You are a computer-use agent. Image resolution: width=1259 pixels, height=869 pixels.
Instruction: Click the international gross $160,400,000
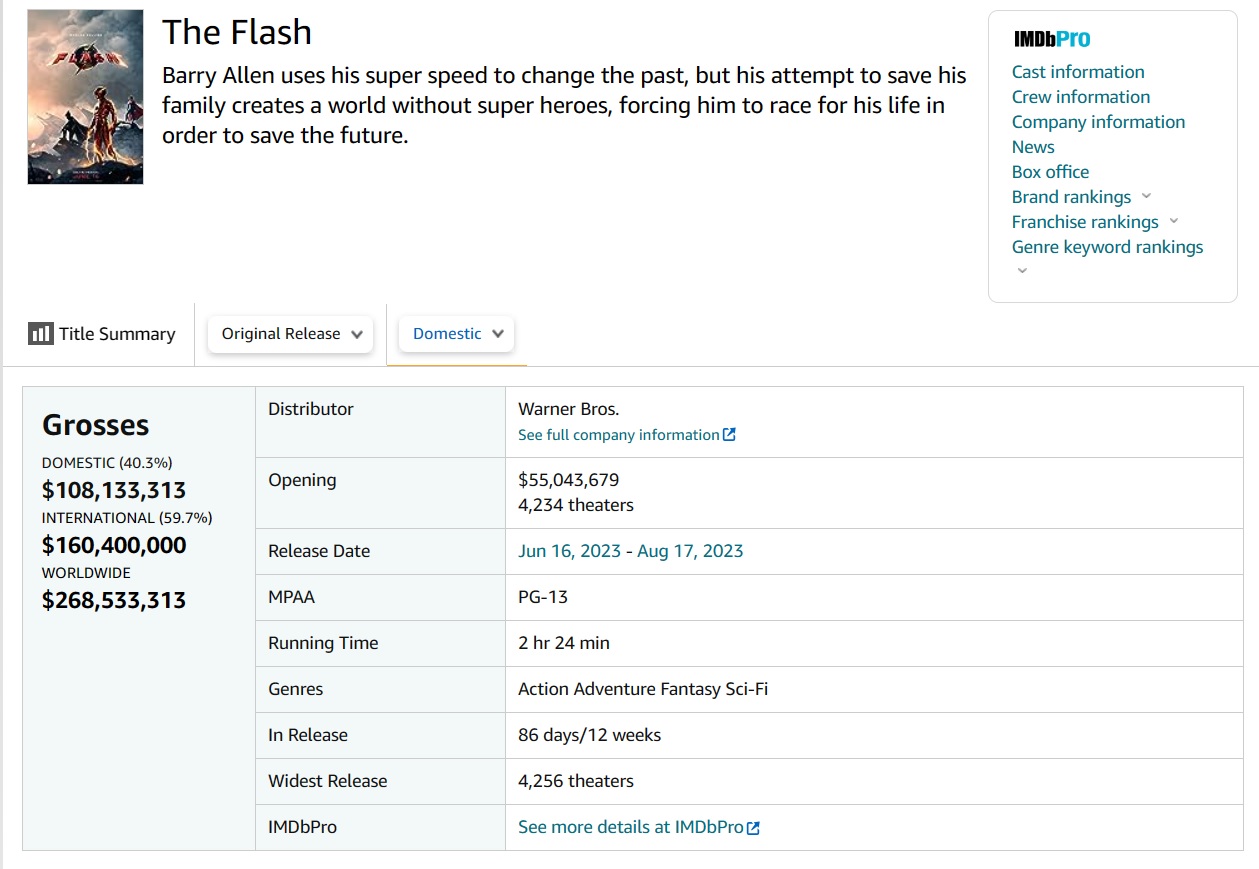point(114,545)
